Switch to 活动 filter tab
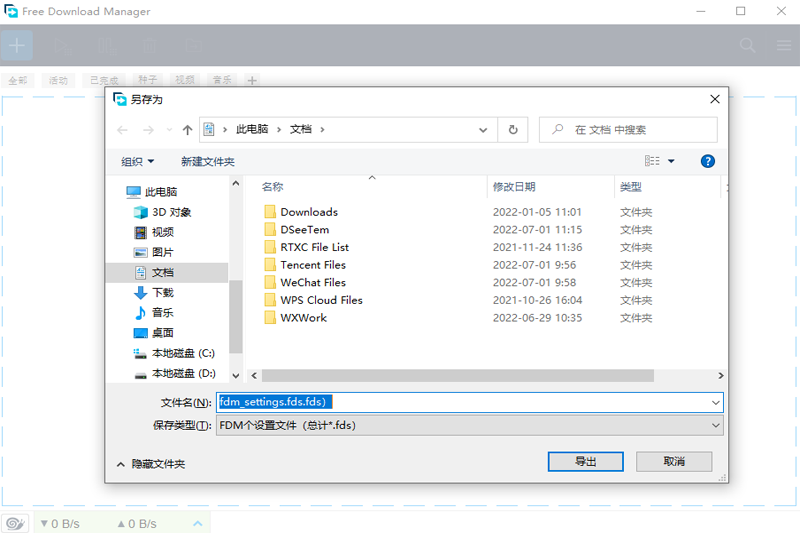 coord(58,80)
